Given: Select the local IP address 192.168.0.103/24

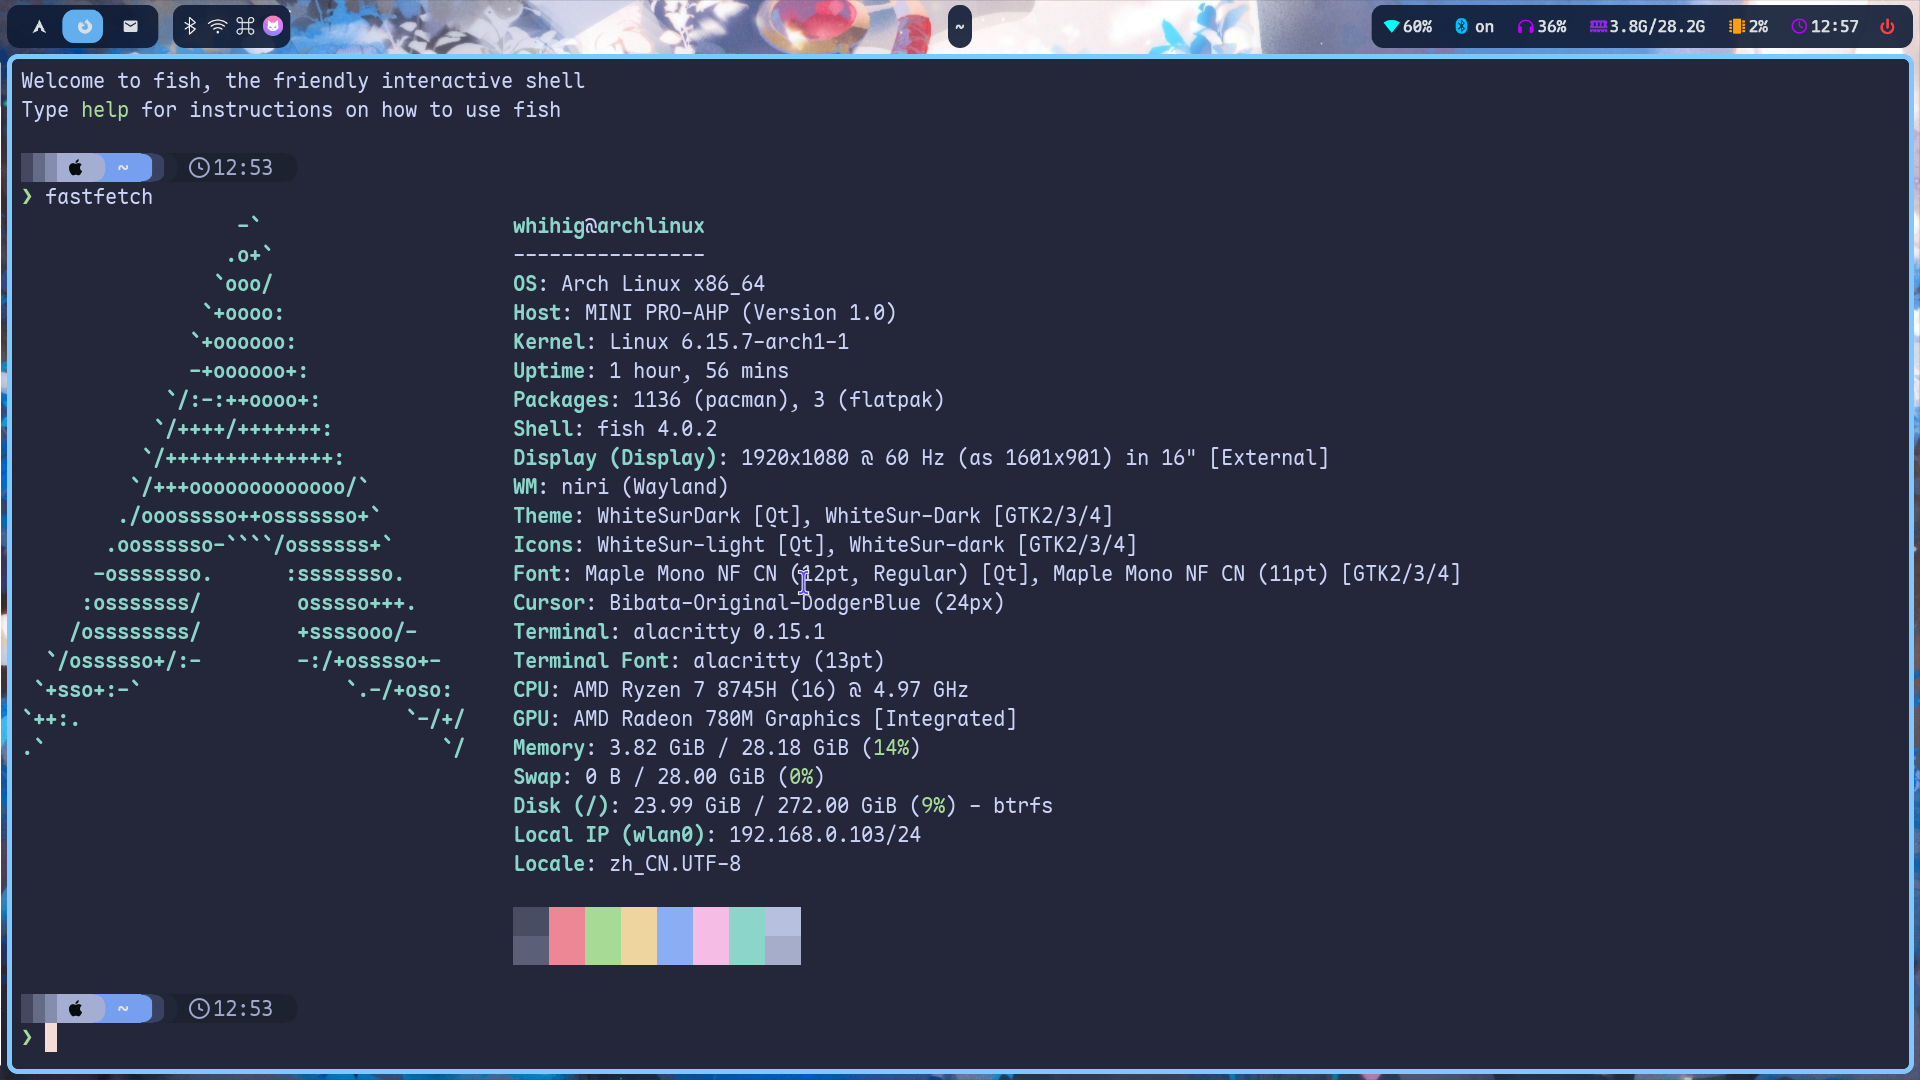Looking at the screenshot, I should 824,834.
